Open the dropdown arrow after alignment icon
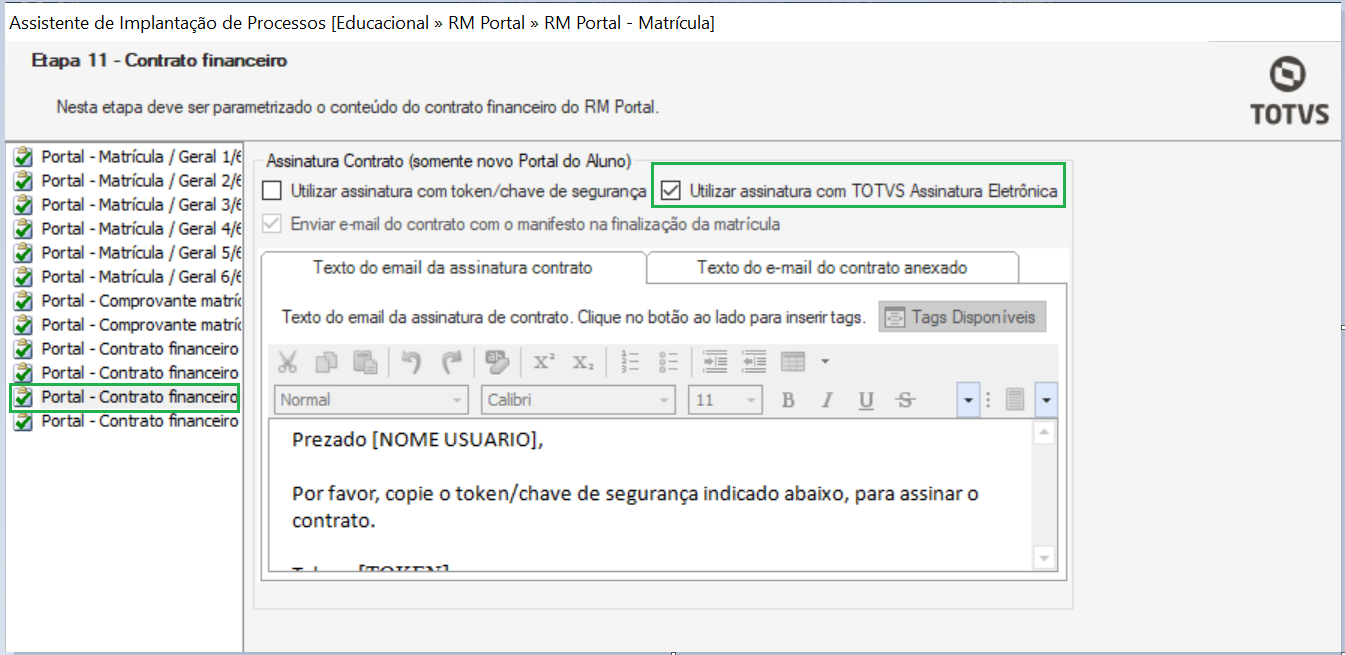 [1046, 400]
